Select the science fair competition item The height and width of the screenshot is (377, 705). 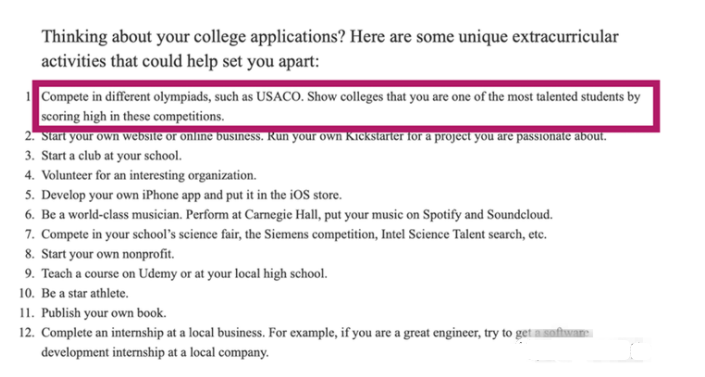click(294, 234)
